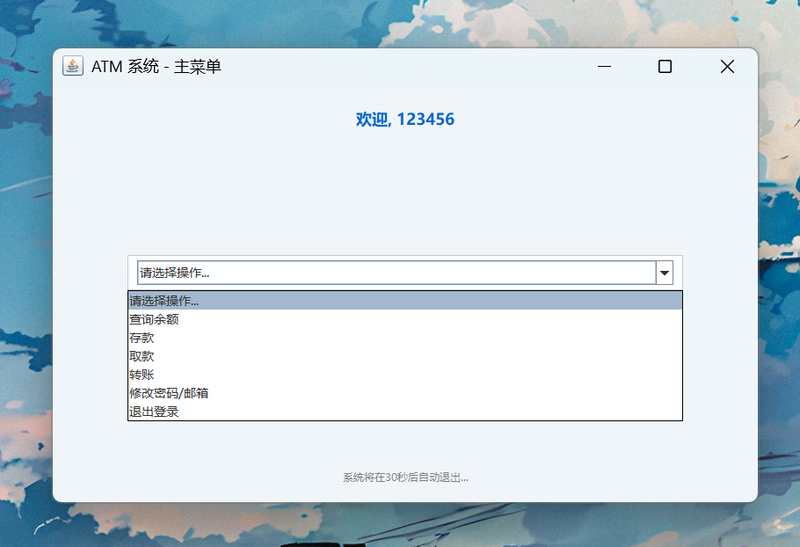Select 退出登录 to log out
The image size is (800, 547).
pyautogui.click(x=405, y=411)
